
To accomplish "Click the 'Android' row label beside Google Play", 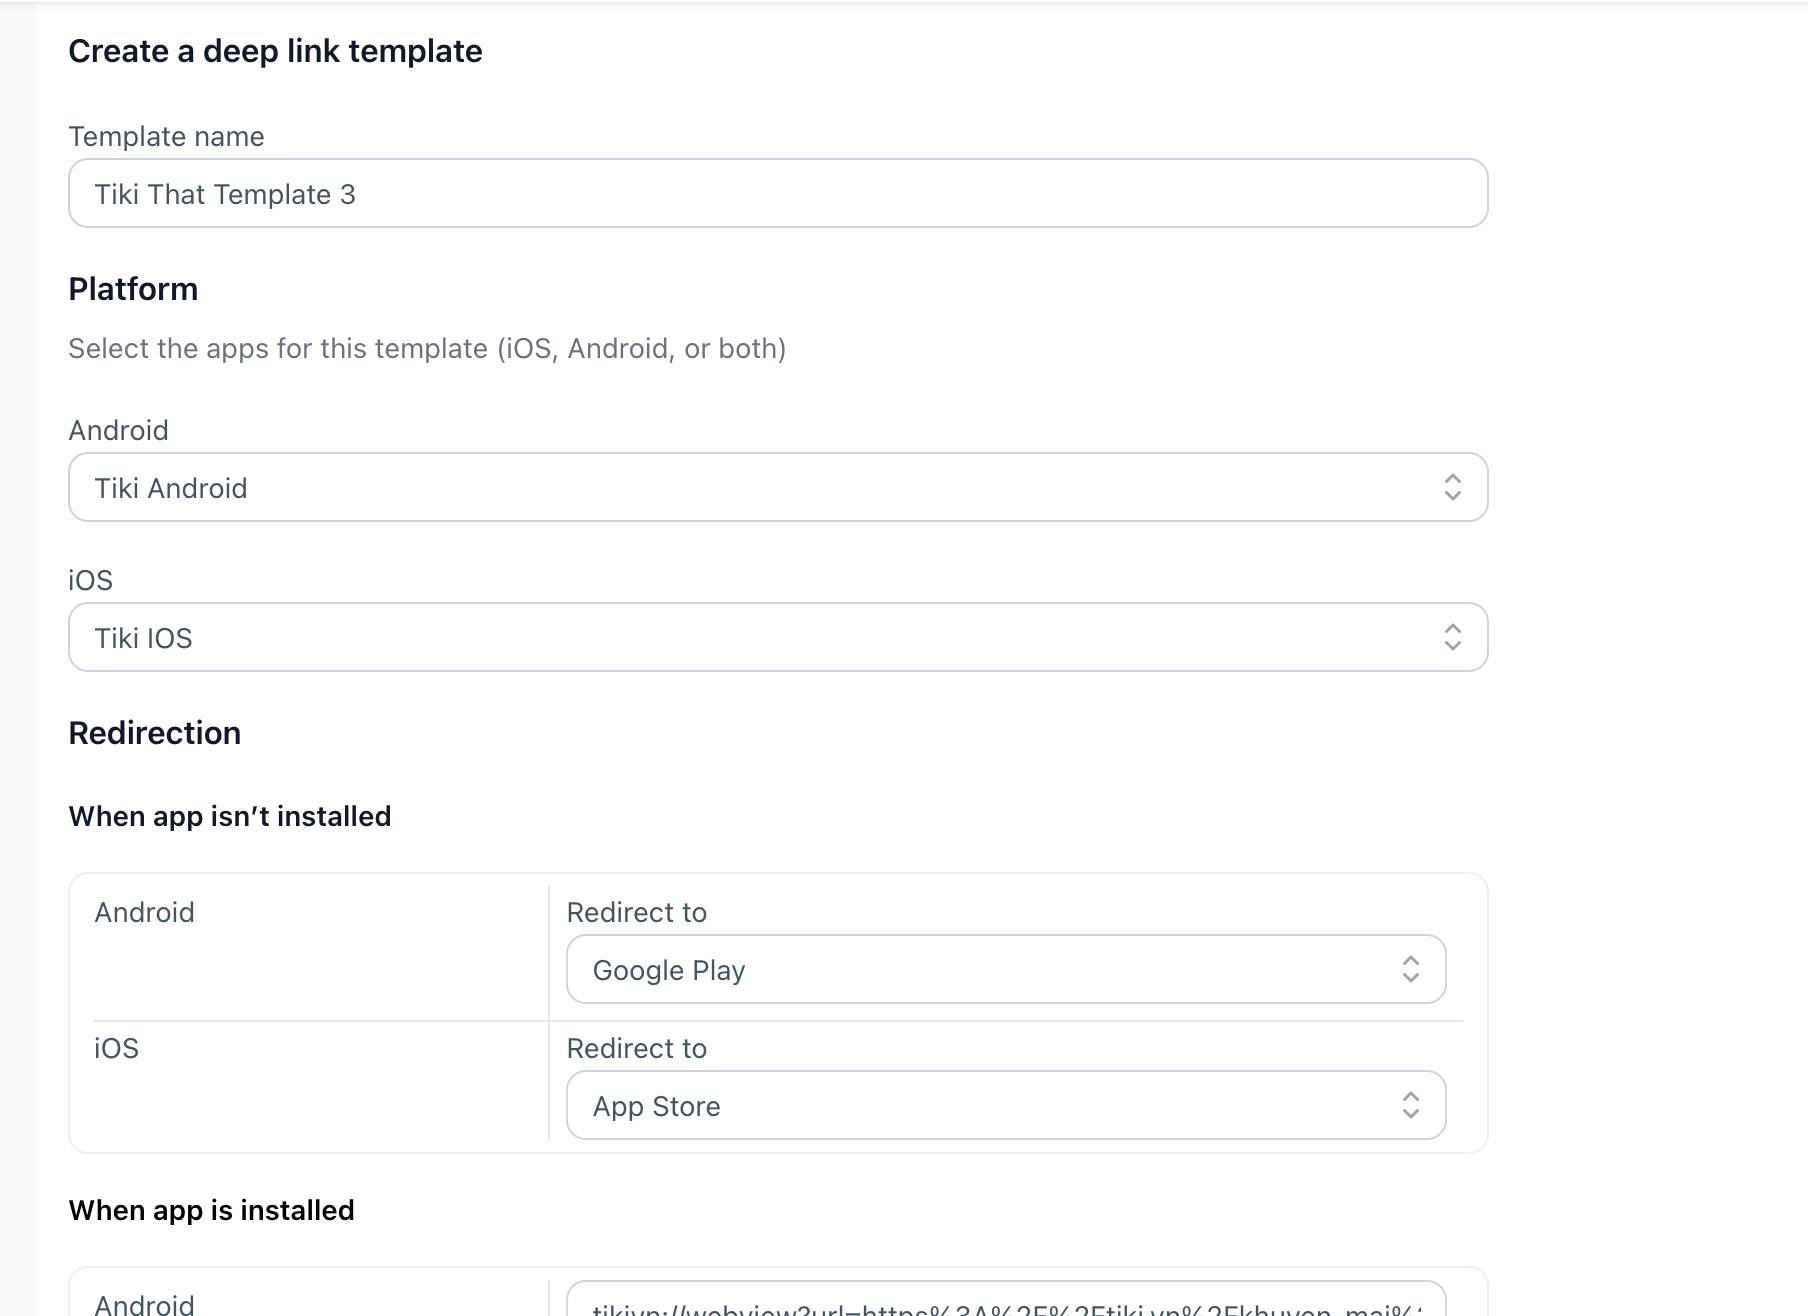I will (144, 912).
